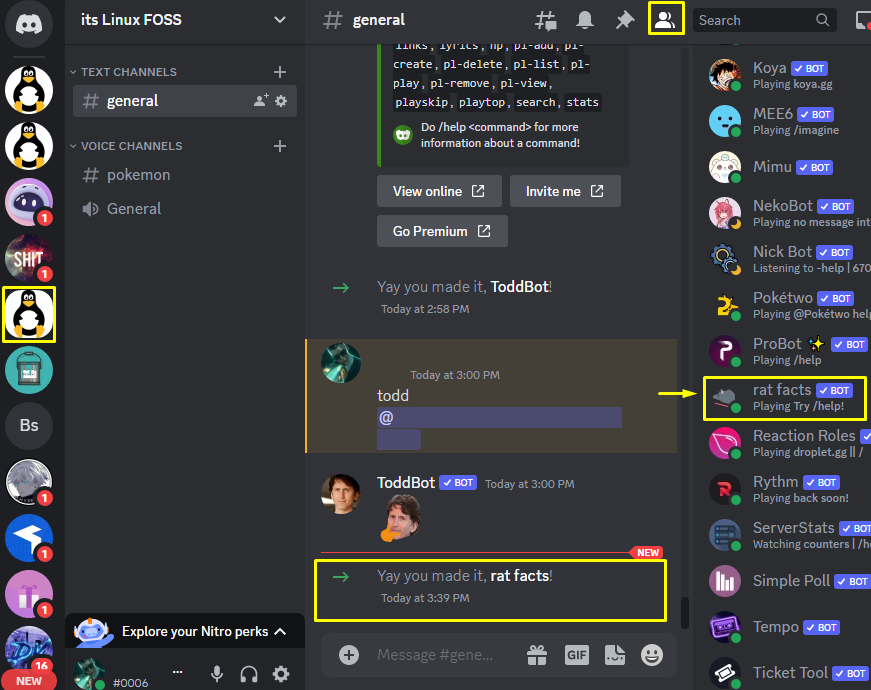Click the View online button
Viewport: 871px width, 690px height.
[x=439, y=191]
